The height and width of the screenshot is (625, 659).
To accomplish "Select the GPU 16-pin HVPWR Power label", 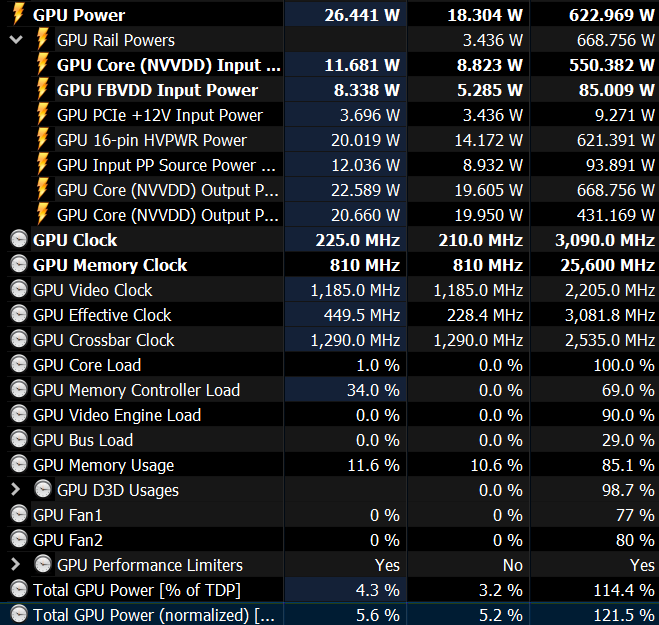I will 152,140.
